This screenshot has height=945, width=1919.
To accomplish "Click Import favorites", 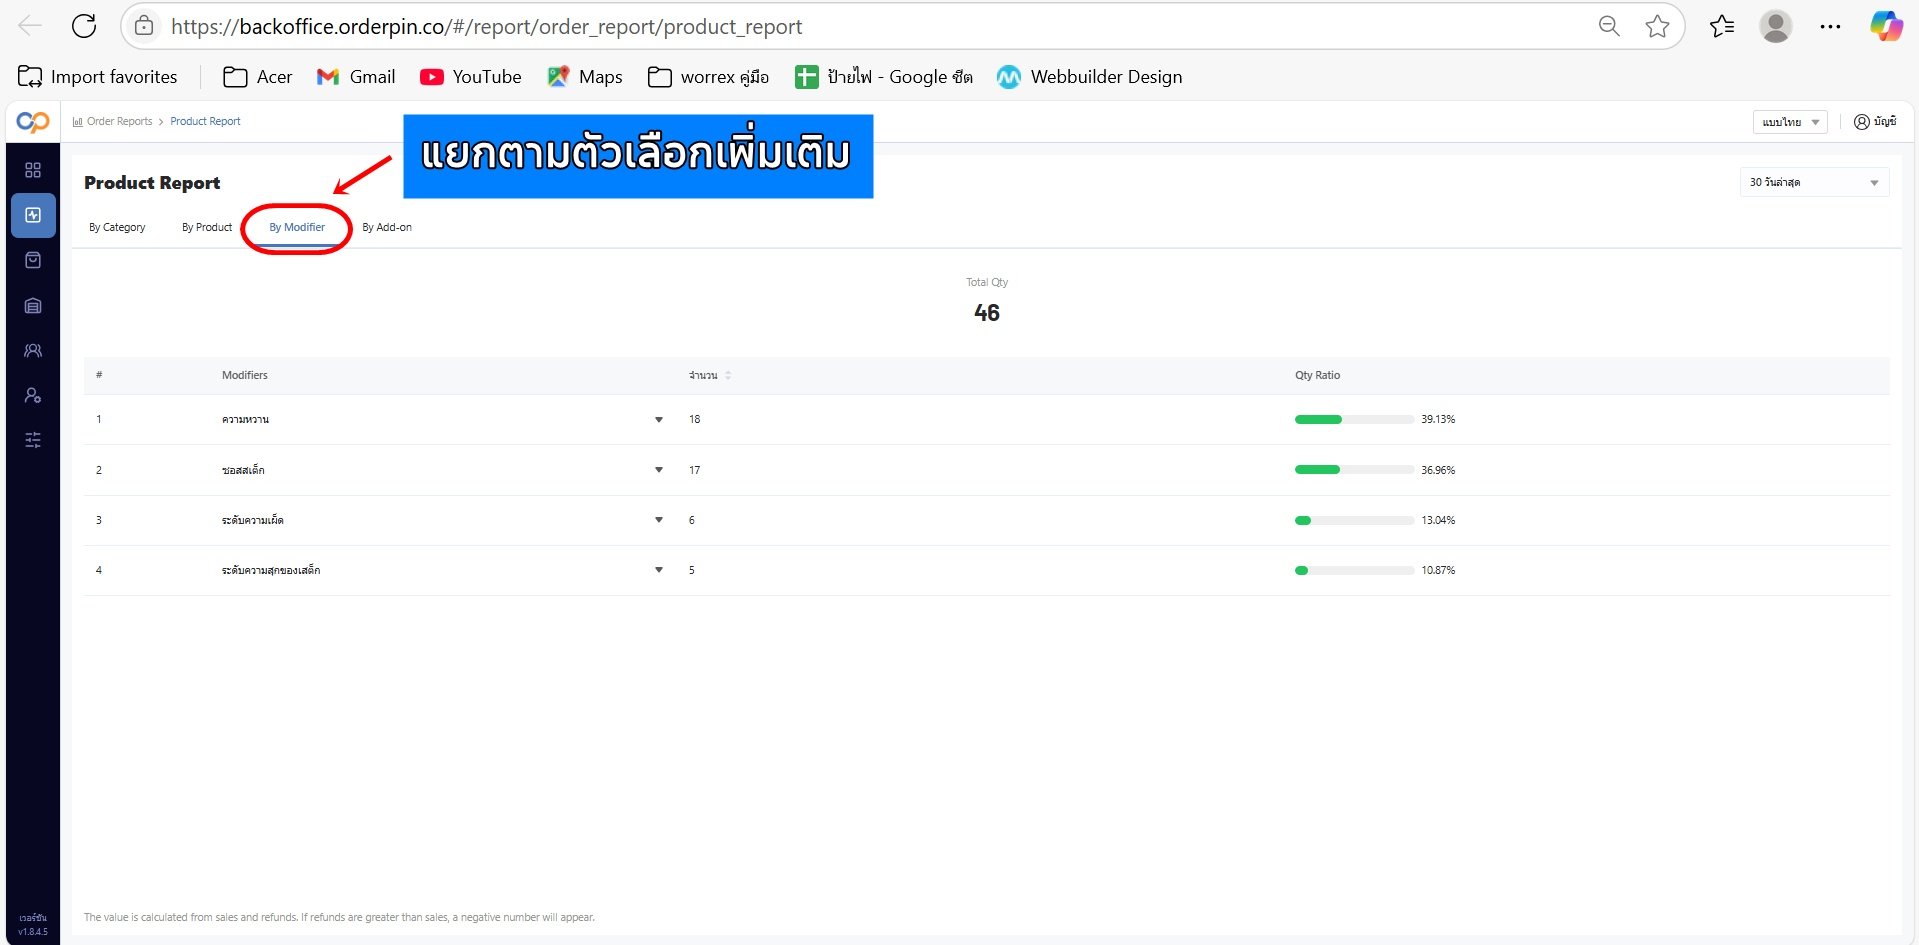I will [x=98, y=77].
